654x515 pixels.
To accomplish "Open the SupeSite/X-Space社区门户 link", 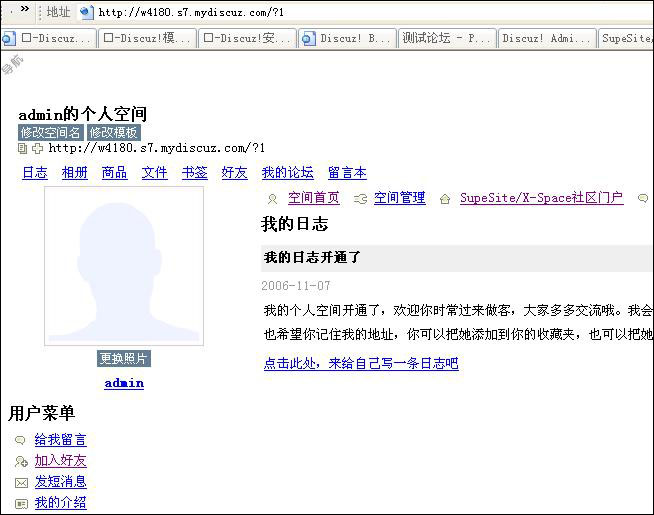I will pyautogui.click(x=542, y=198).
